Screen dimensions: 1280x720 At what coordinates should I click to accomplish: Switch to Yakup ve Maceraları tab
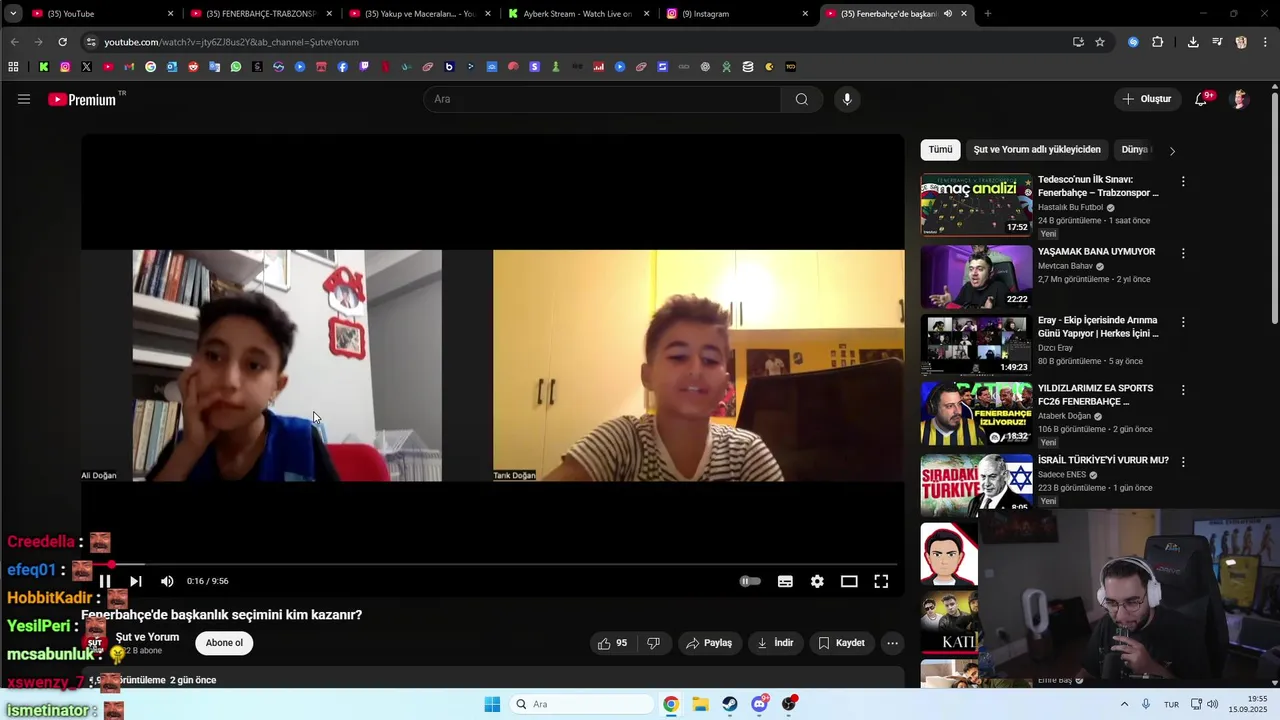click(x=419, y=14)
